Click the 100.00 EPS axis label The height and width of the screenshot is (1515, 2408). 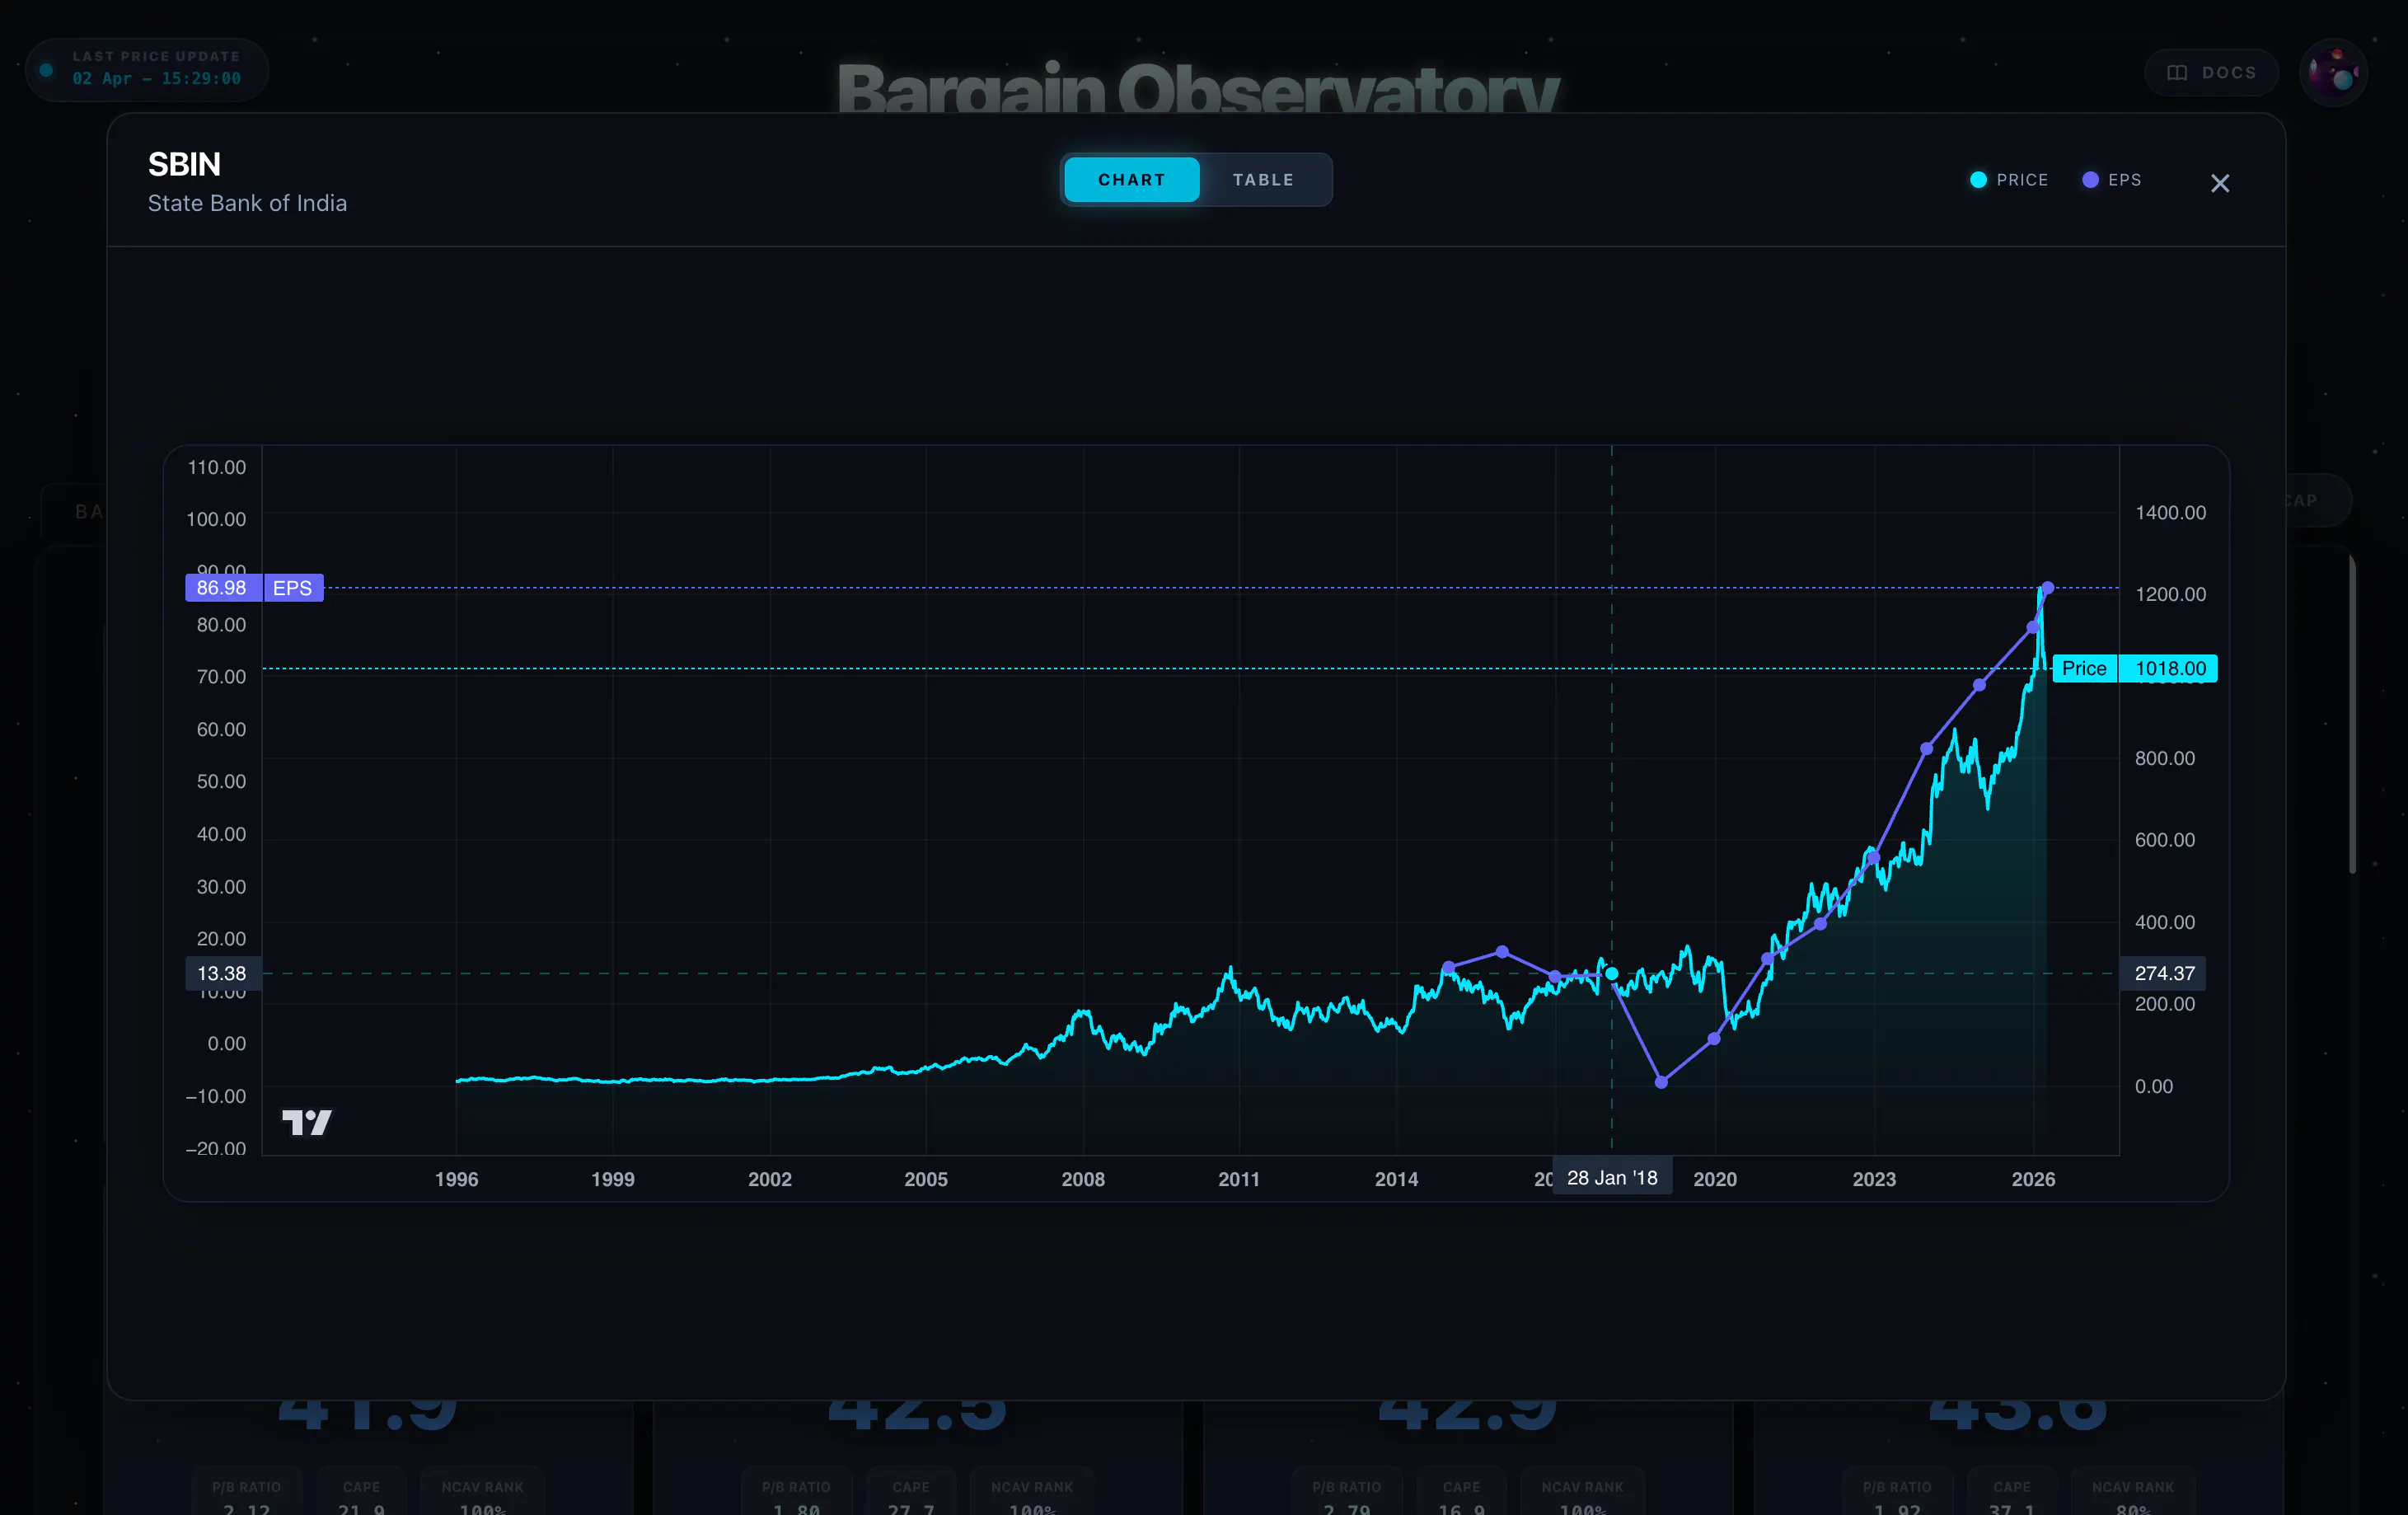tap(216, 519)
